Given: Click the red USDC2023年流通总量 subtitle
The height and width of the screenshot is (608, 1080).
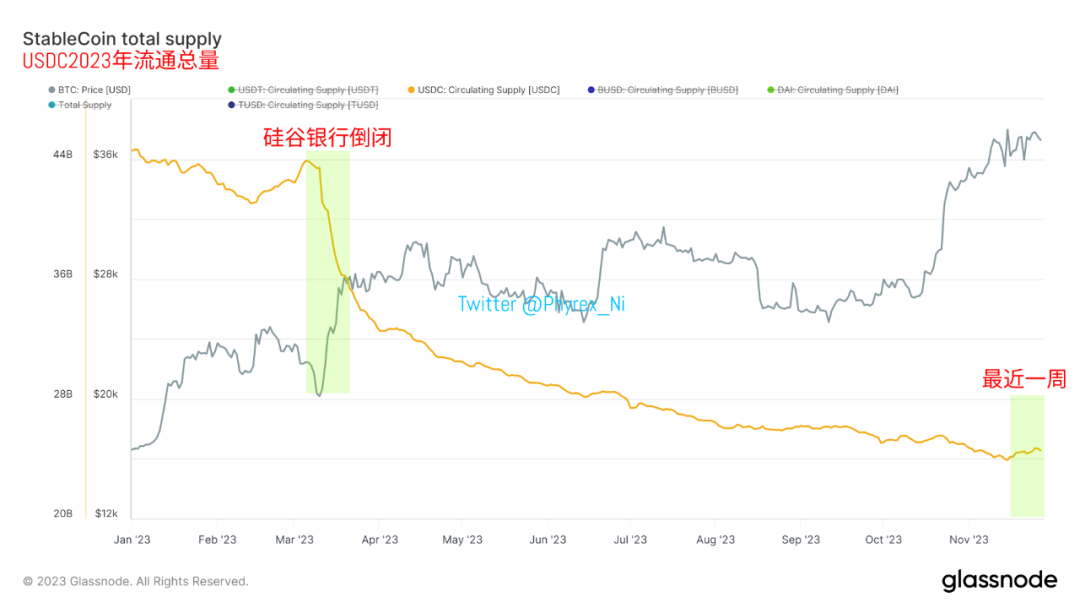Looking at the screenshot, I should (121, 61).
